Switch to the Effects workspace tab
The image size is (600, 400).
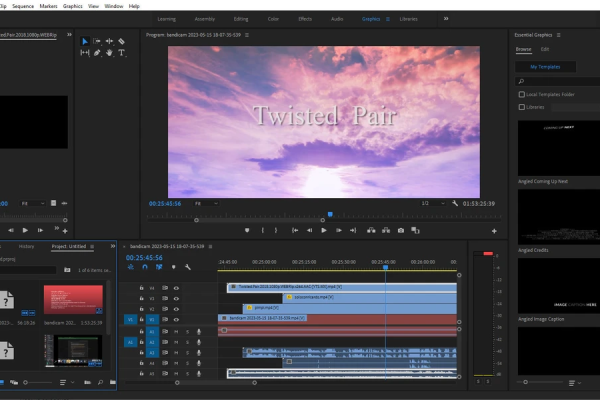305,19
